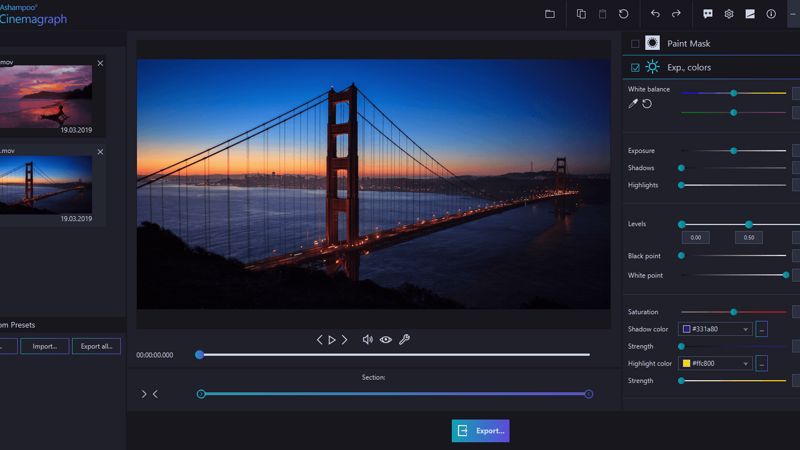Image resolution: width=800 pixels, height=450 pixels.
Task: Select the sunset beach video thumbnail
Action: (x=46, y=96)
